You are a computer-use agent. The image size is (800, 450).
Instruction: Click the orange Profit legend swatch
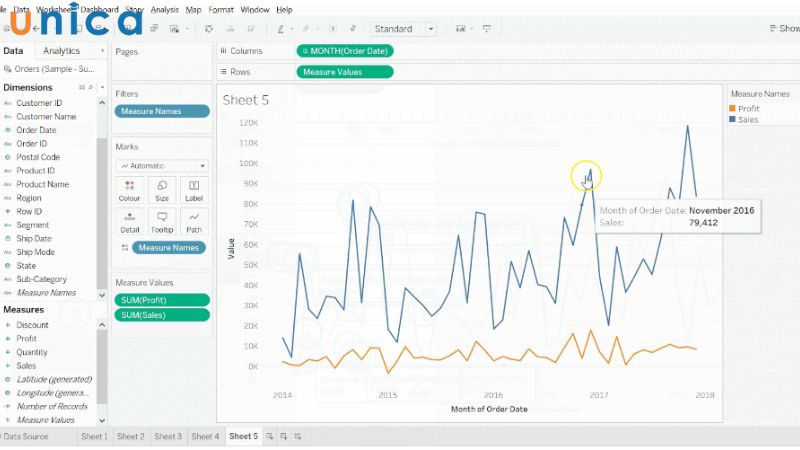(x=733, y=108)
